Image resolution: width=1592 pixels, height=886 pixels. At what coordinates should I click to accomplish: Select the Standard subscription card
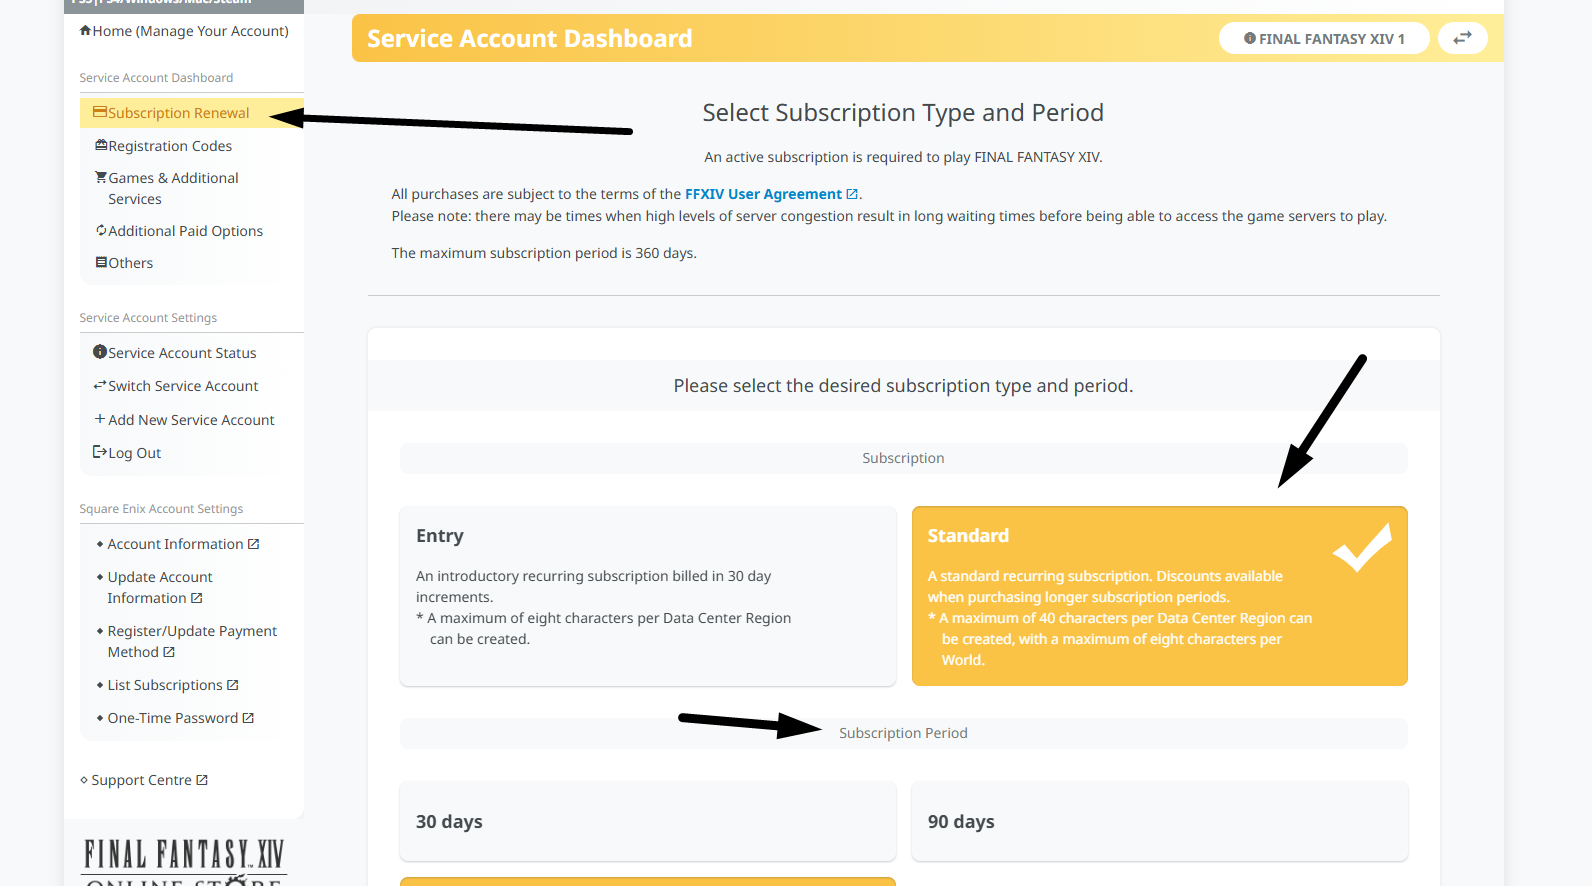point(1159,595)
